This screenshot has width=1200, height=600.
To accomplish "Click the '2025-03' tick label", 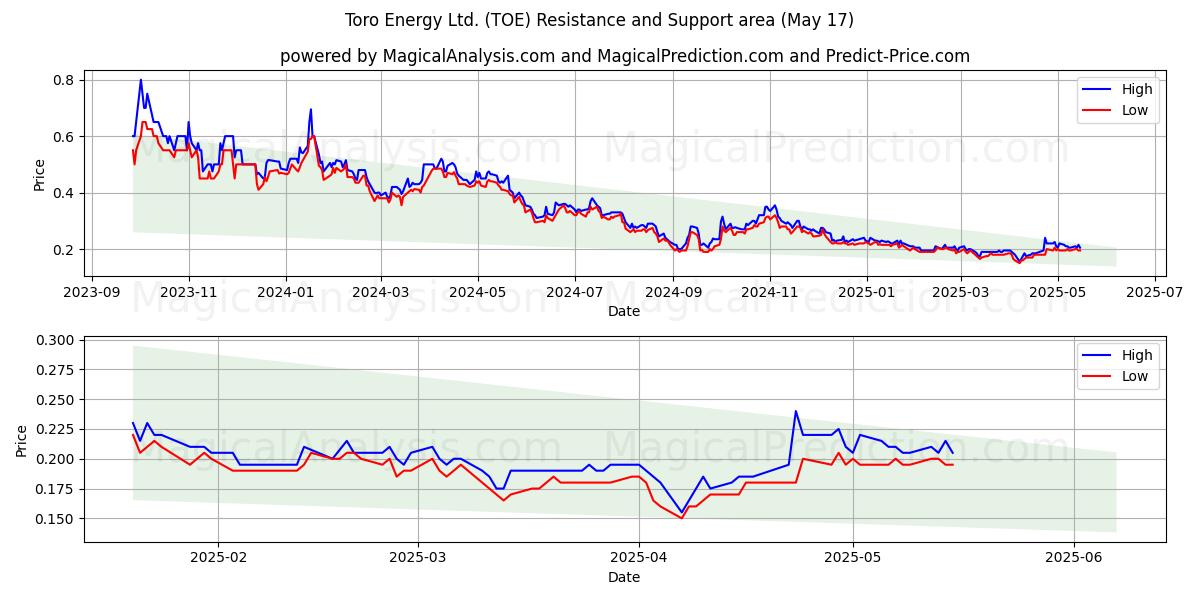I will (x=959, y=292).
